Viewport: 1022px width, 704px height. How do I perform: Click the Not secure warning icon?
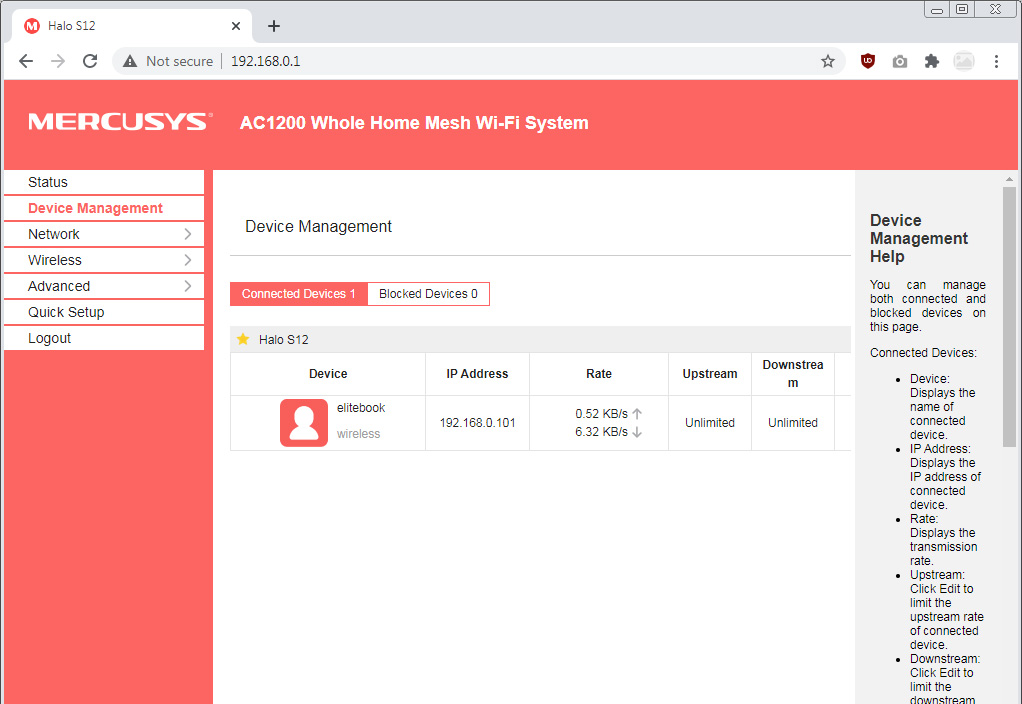[x=130, y=61]
